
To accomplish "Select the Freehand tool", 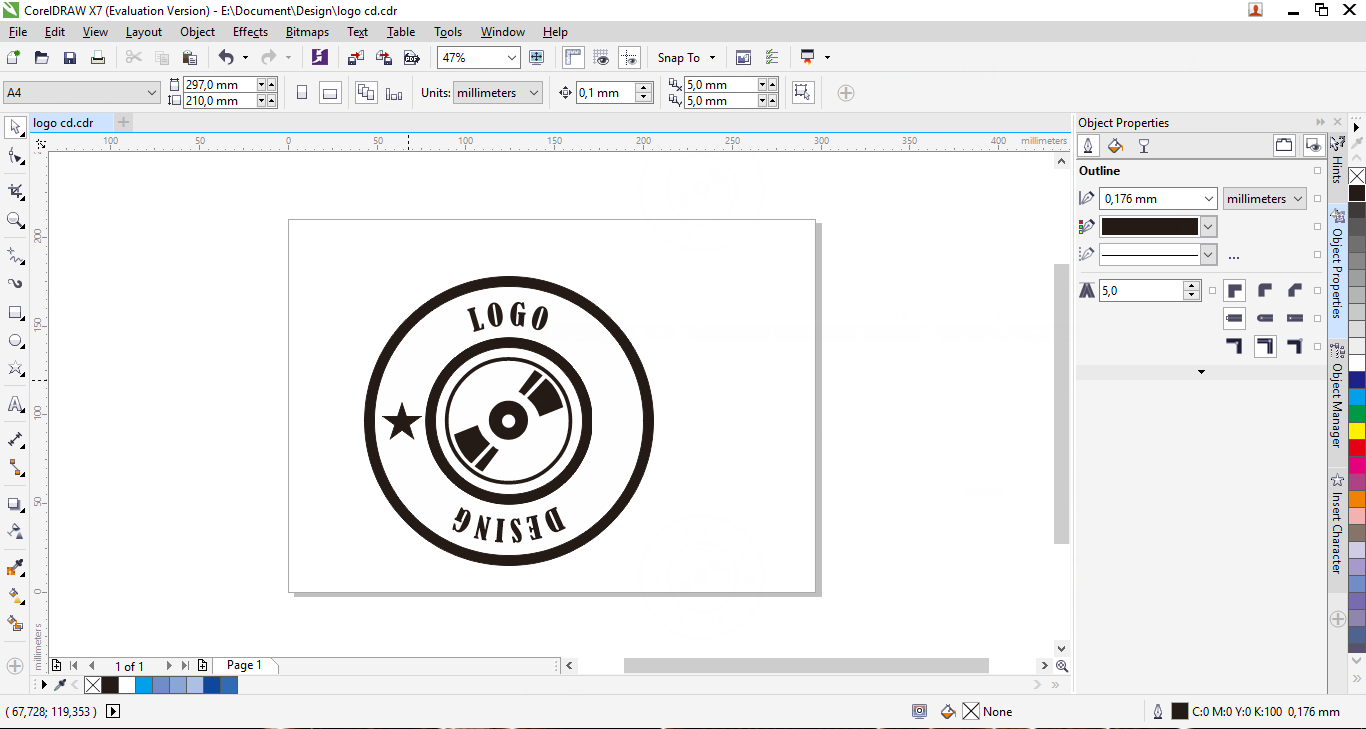I will 15,254.
